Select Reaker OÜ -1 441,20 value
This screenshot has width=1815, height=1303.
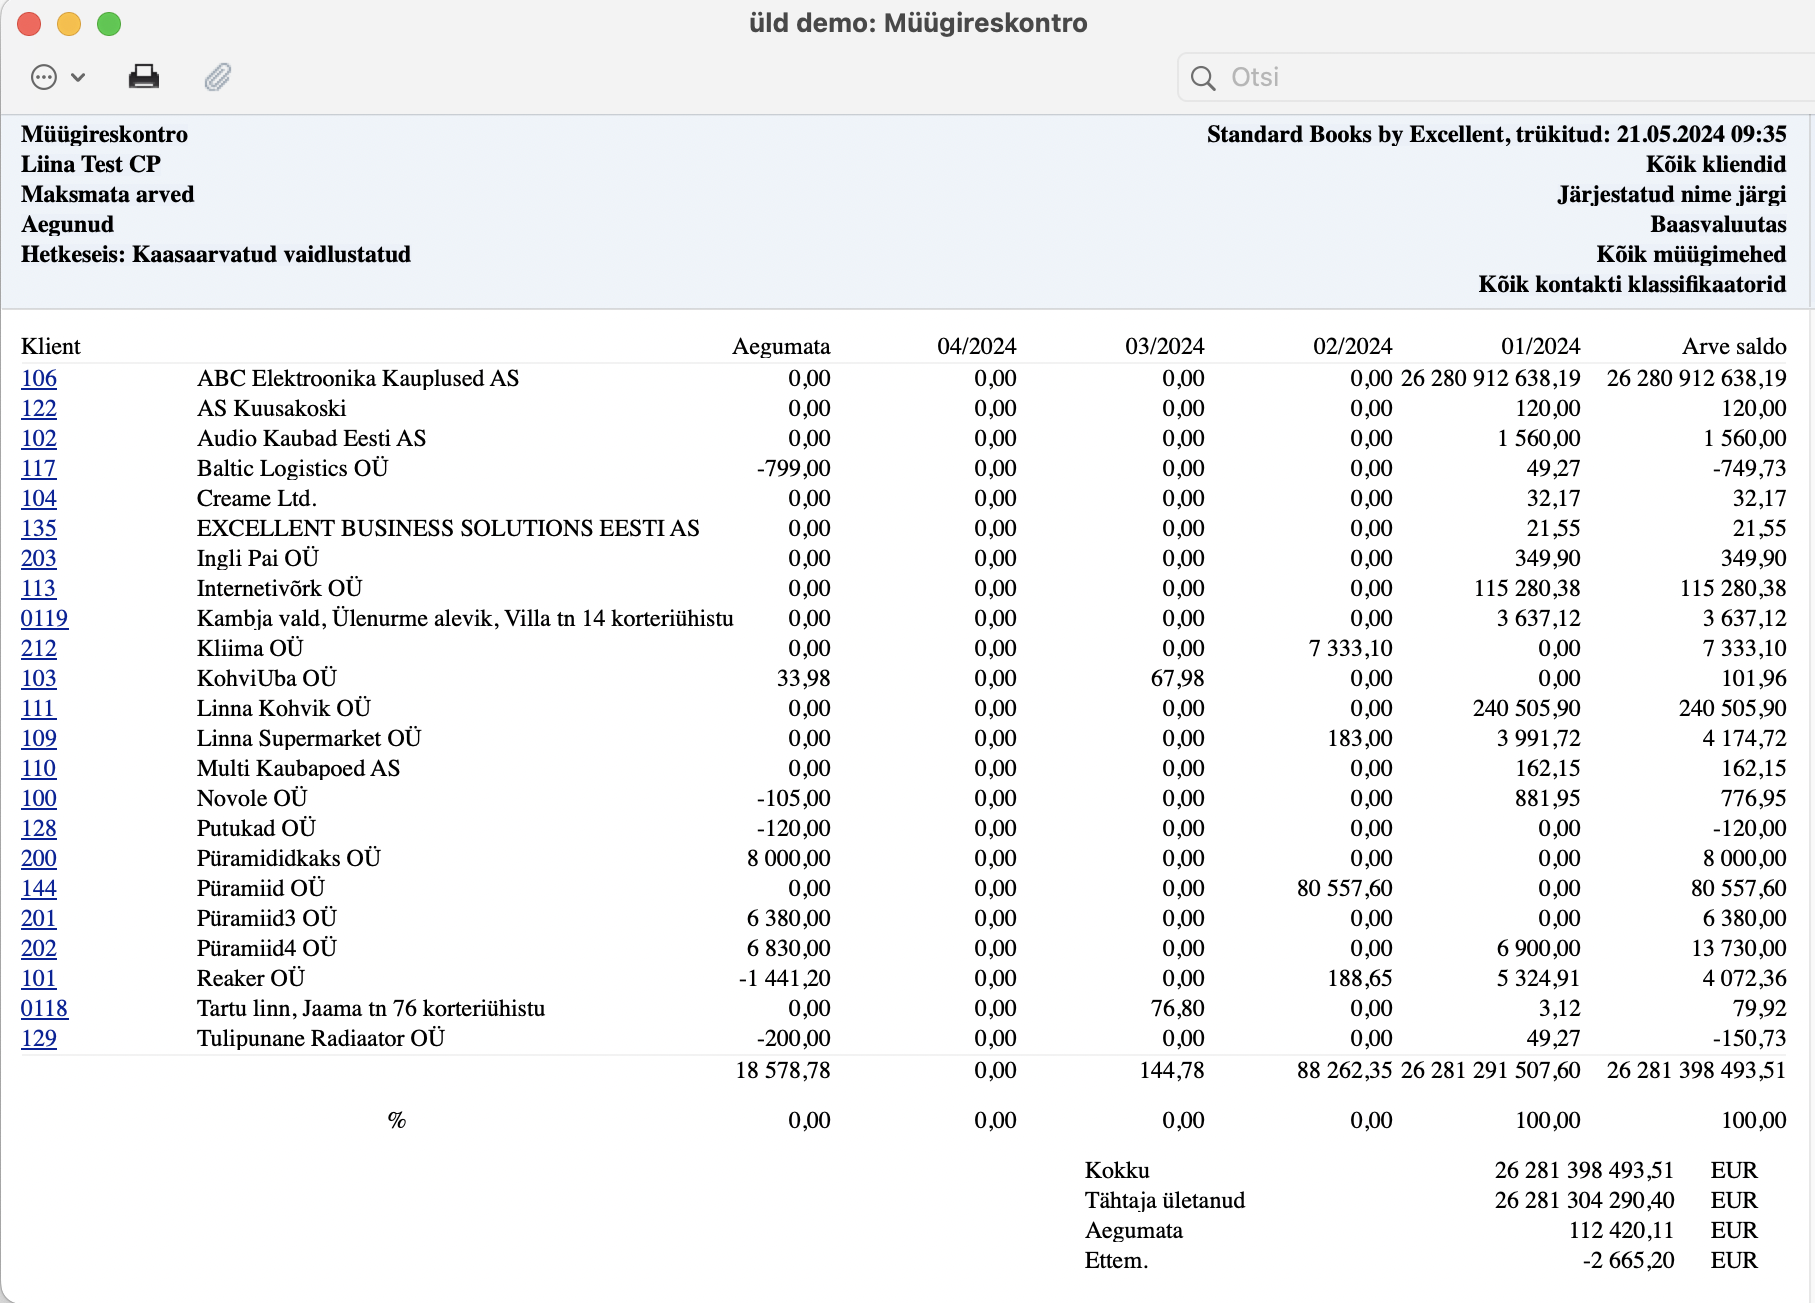click(x=785, y=978)
